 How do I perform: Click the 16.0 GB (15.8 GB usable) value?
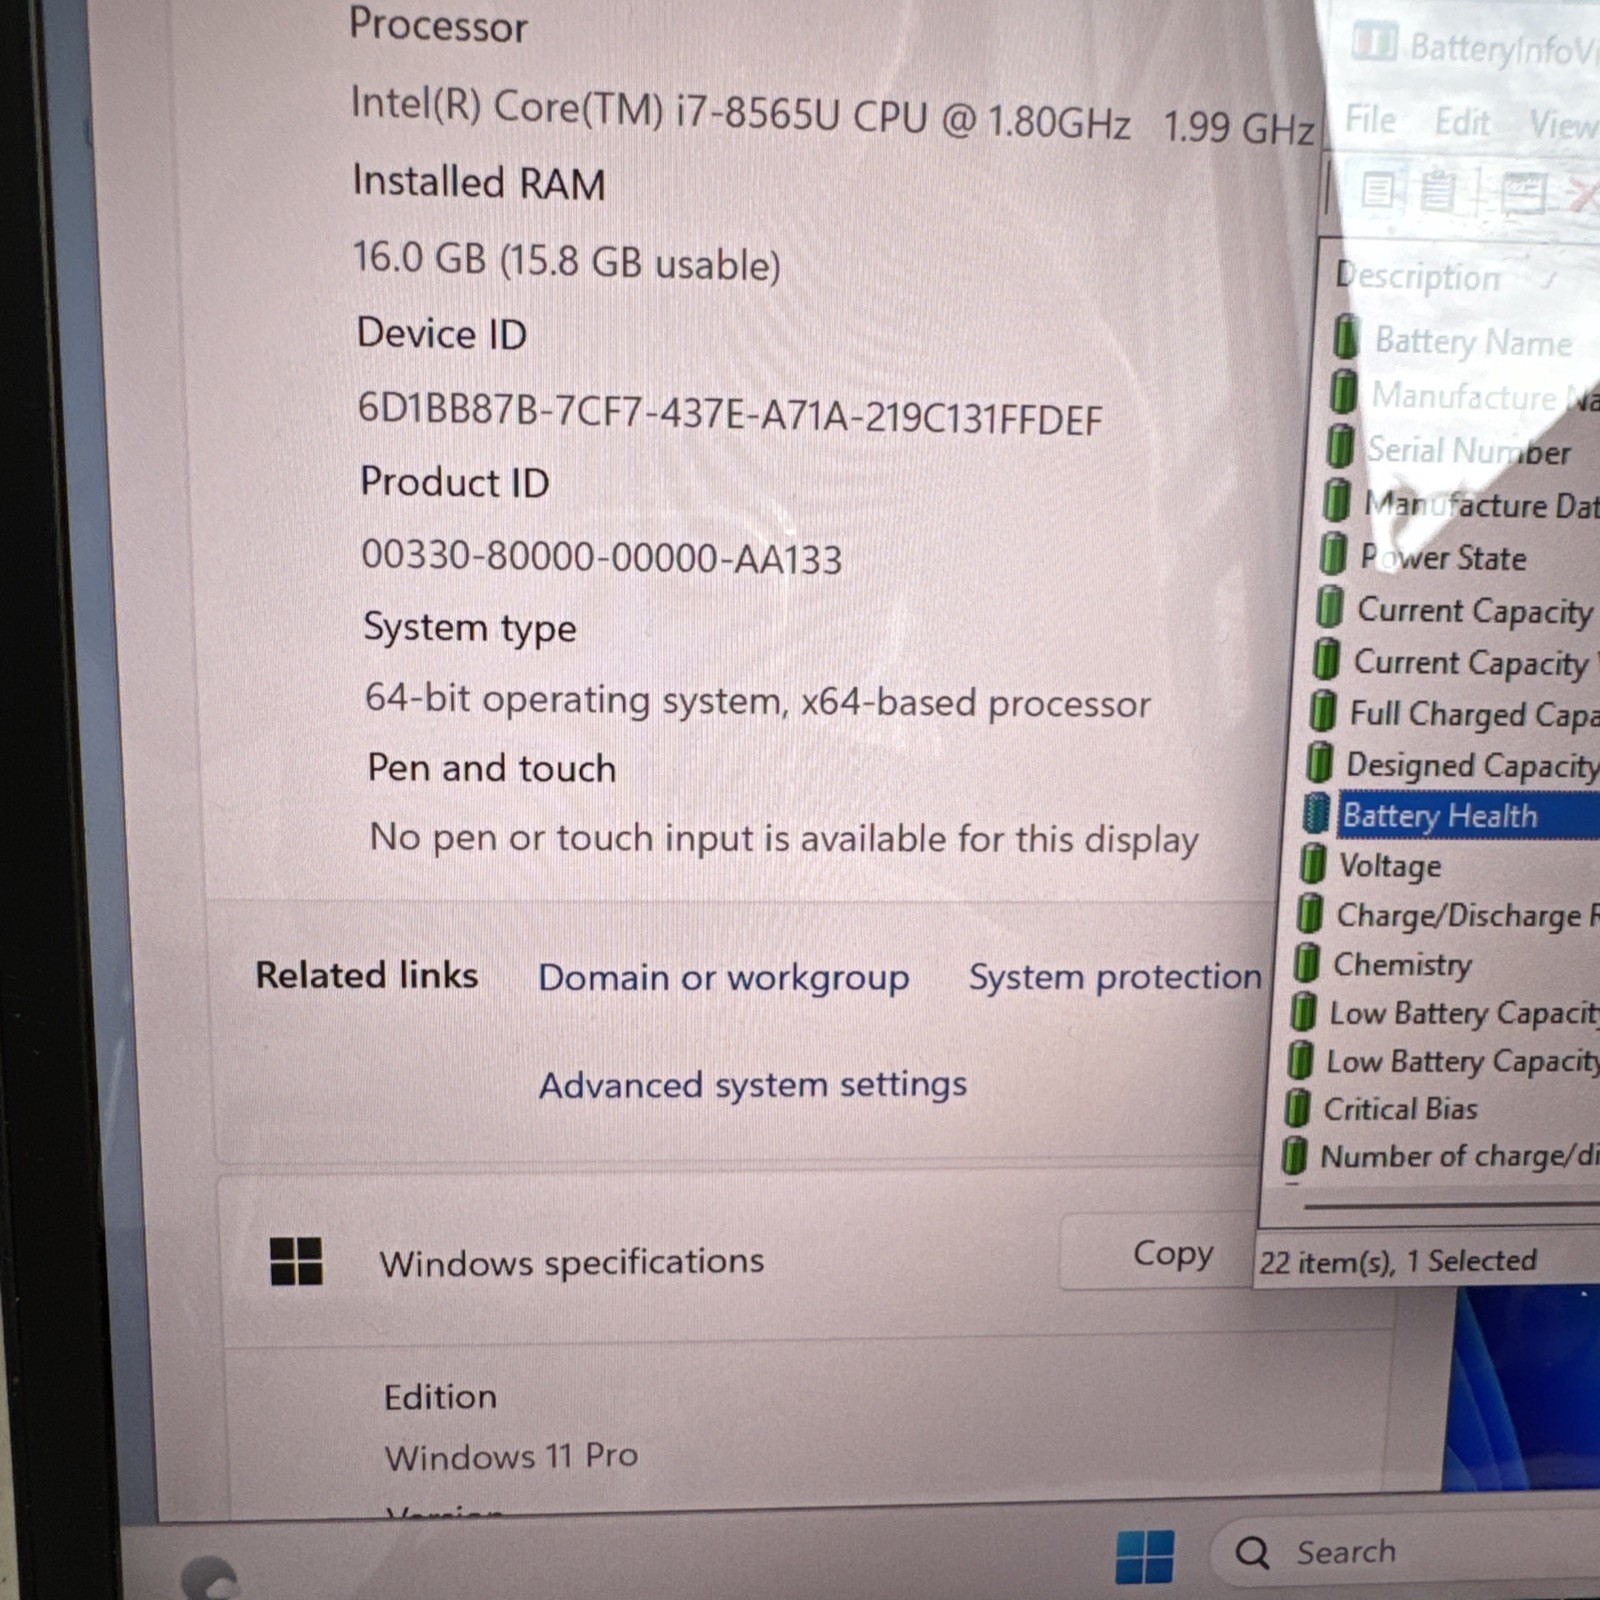(566, 260)
